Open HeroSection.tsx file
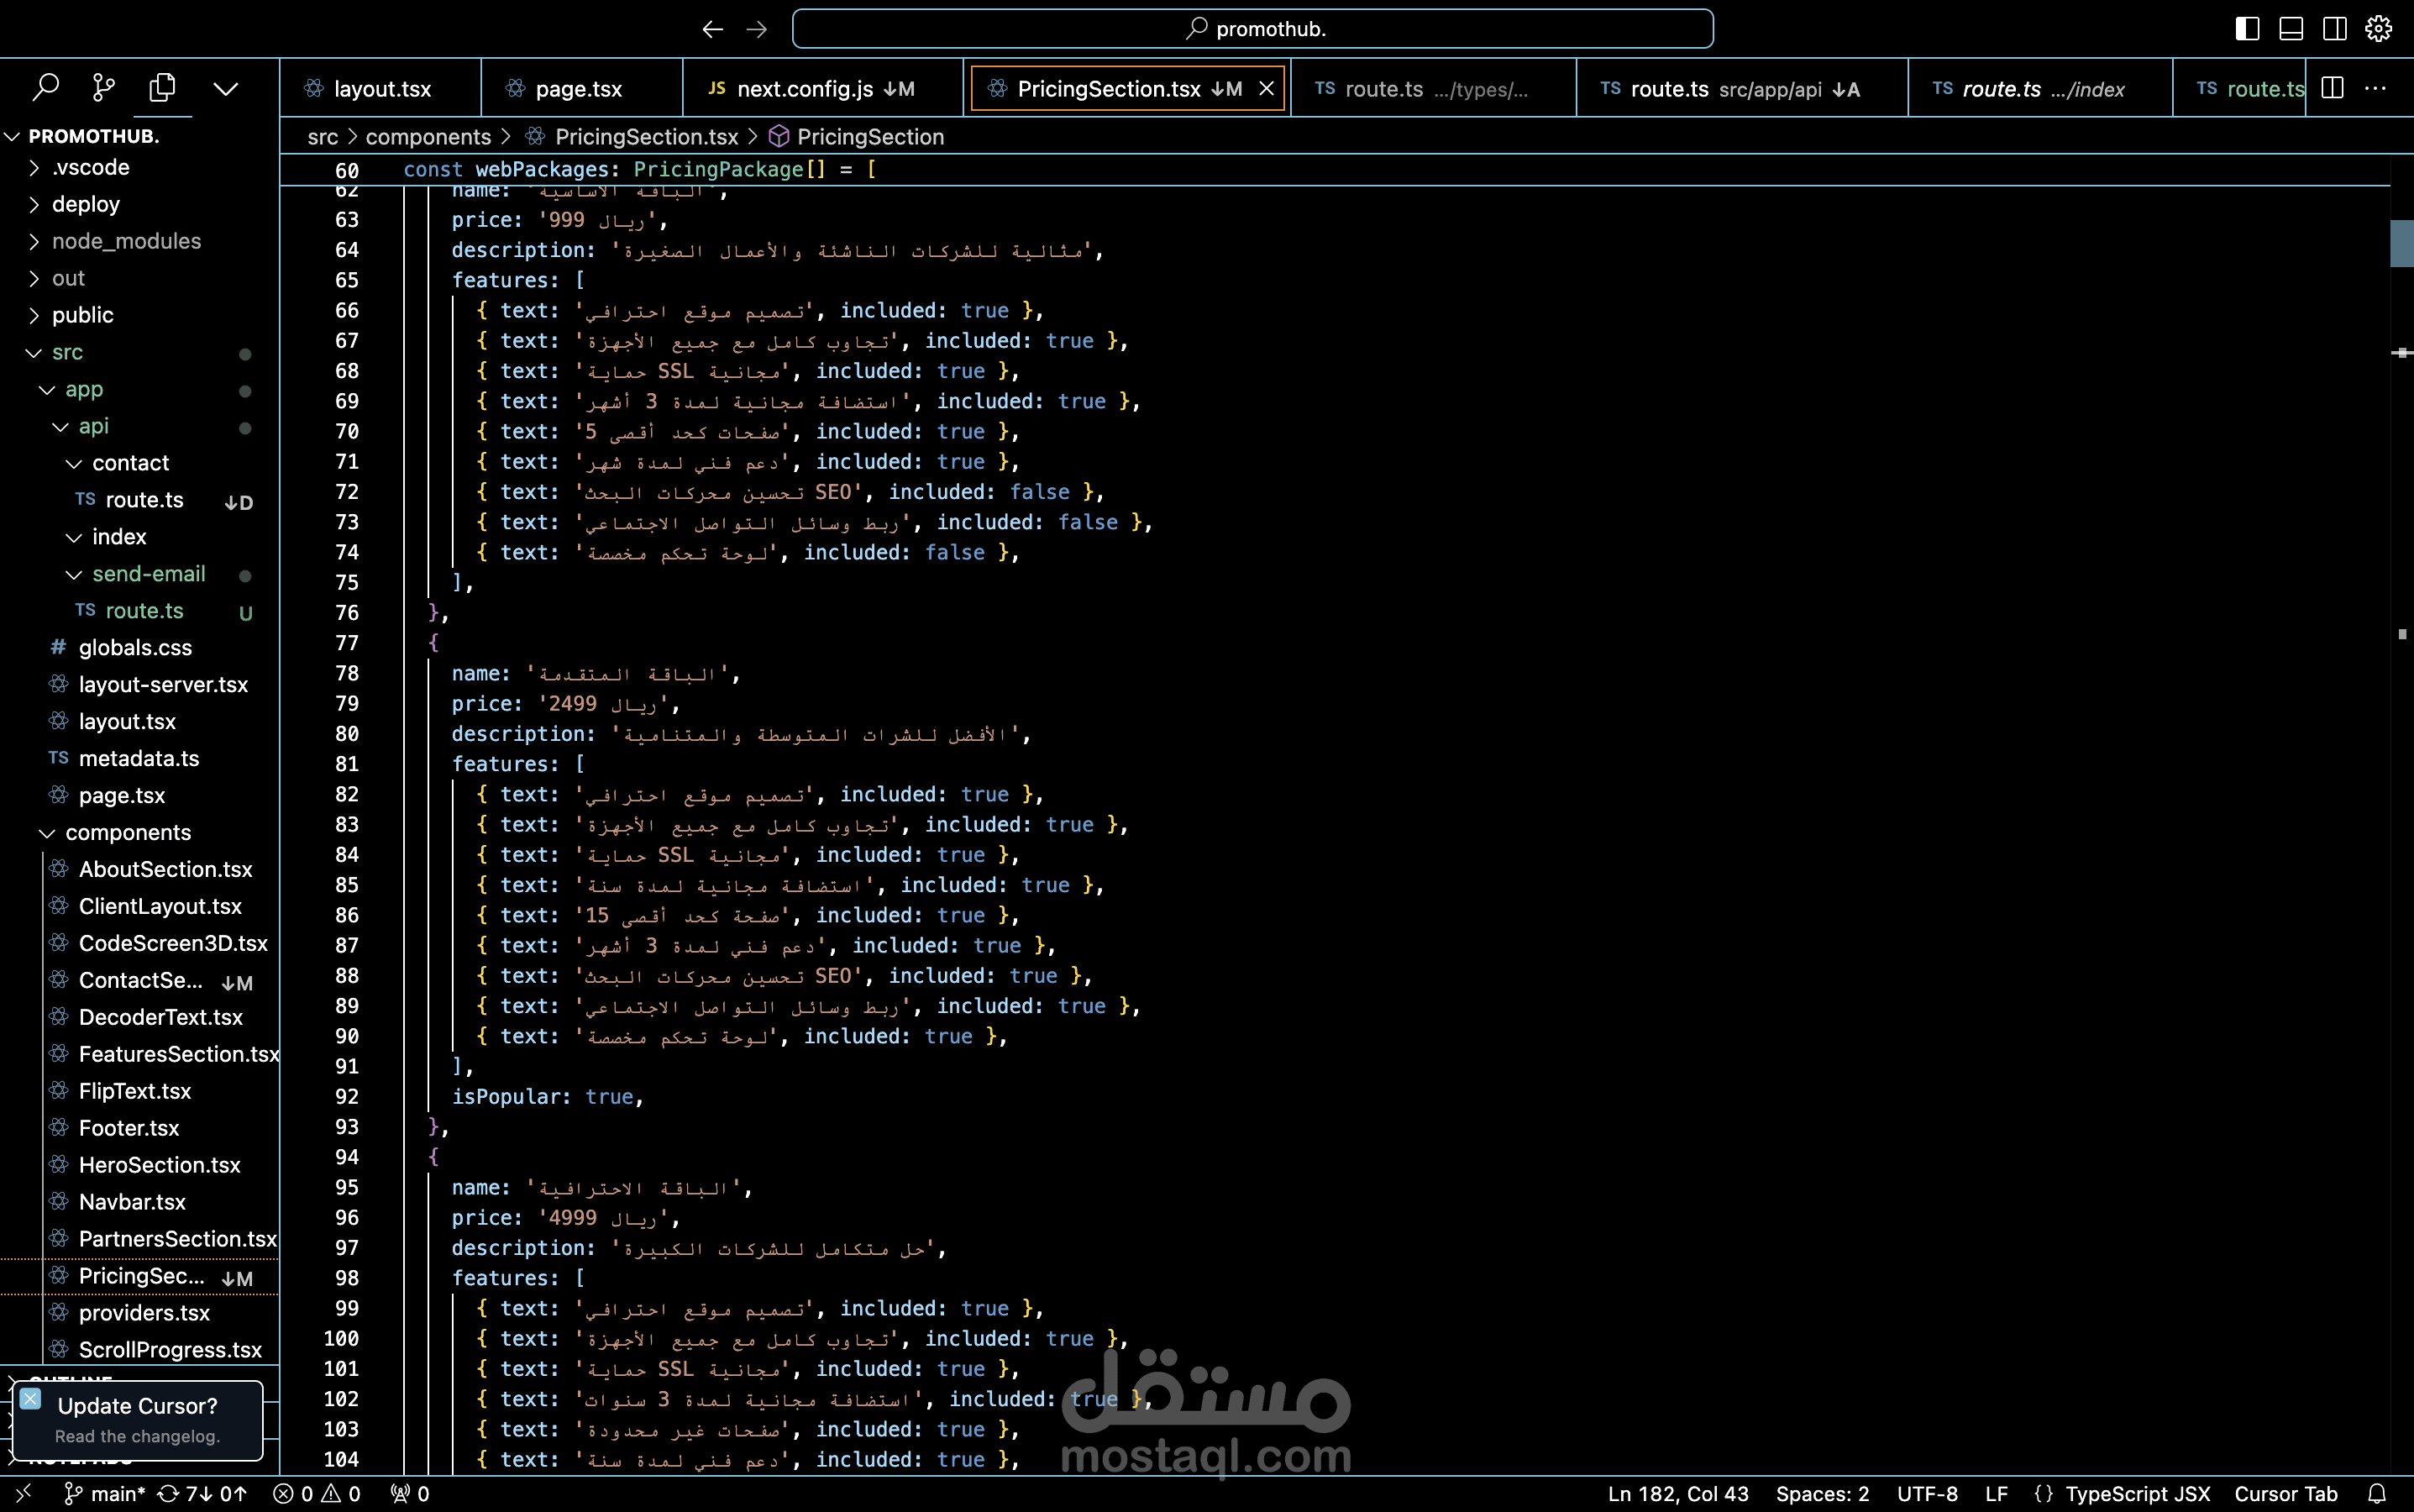 coord(159,1165)
